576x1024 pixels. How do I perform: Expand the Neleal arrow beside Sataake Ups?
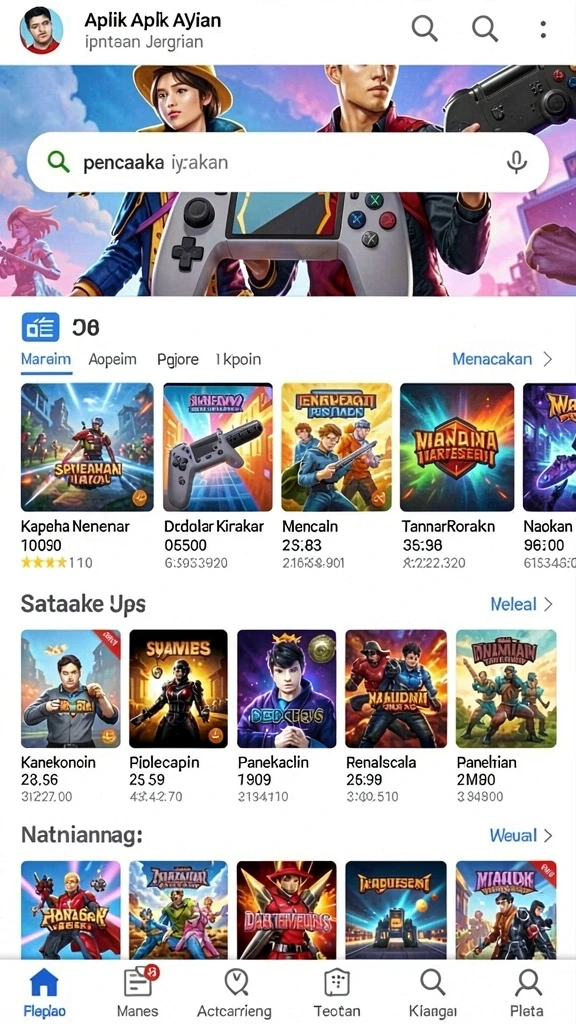pyautogui.click(x=548, y=604)
